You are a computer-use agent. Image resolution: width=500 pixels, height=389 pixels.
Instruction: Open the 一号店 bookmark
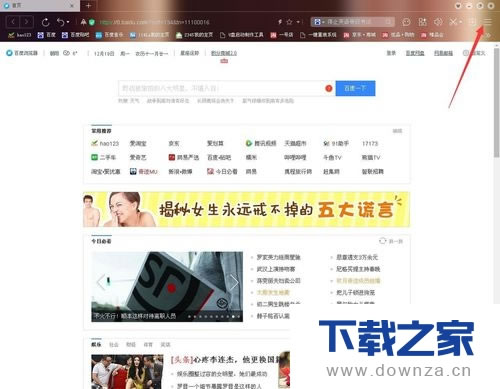click(282, 35)
